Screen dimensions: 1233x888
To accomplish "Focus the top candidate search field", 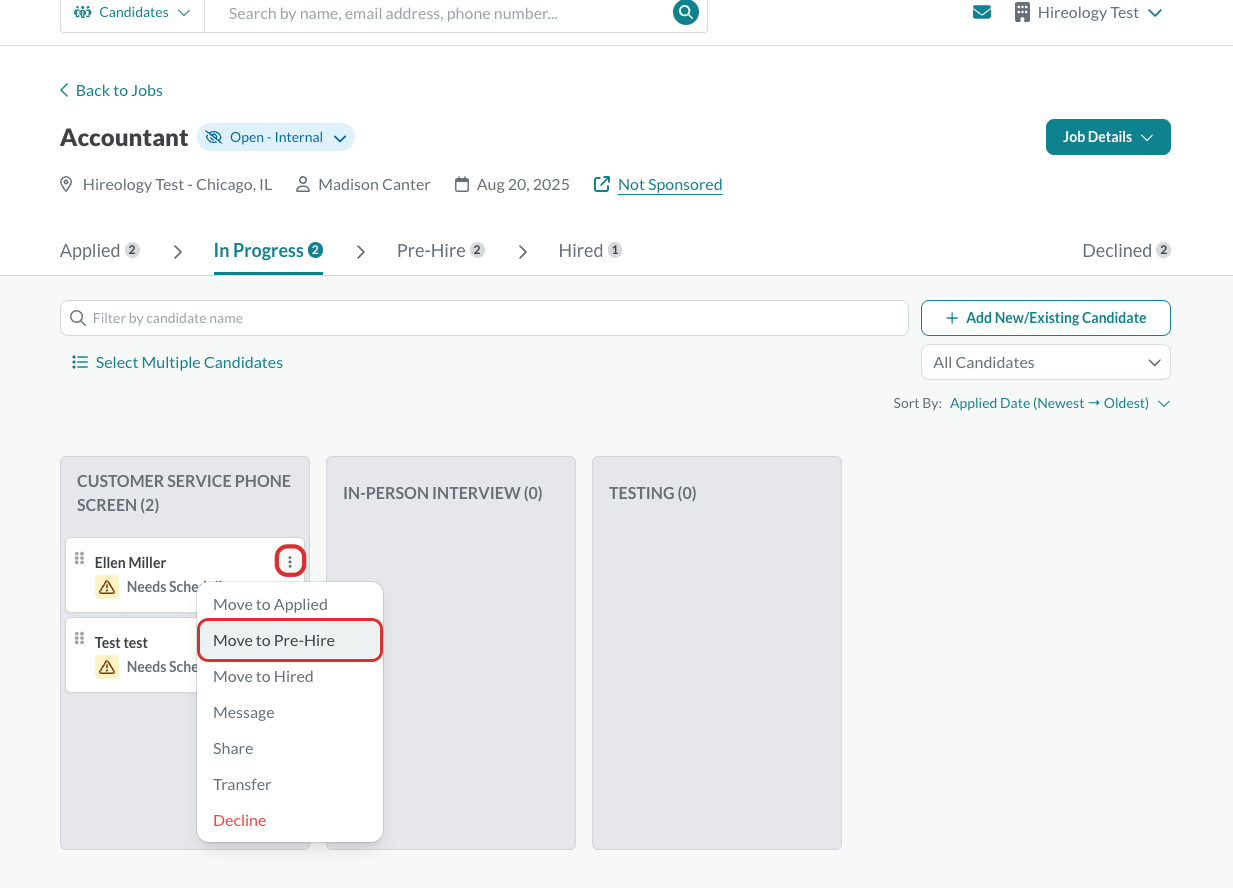I will (x=438, y=14).
